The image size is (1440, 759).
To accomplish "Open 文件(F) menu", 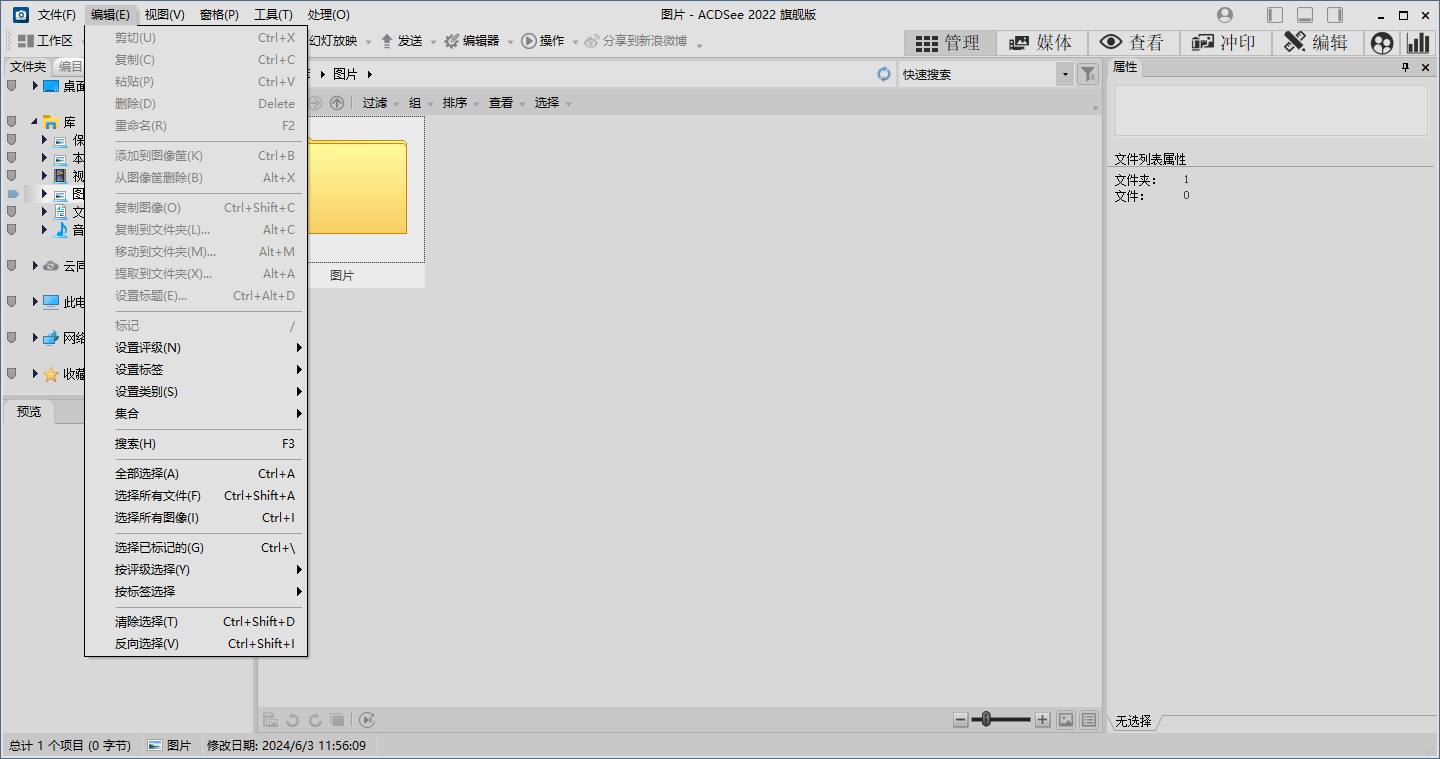I will [x=57, y=15].
